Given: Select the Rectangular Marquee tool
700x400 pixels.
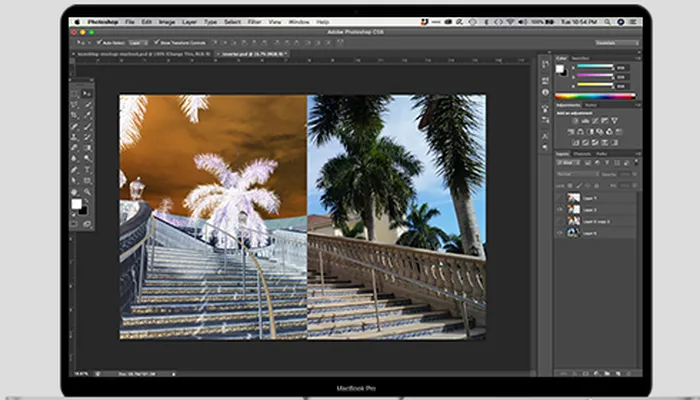Looking at the screenshot, I should click(x=75, y=94).
